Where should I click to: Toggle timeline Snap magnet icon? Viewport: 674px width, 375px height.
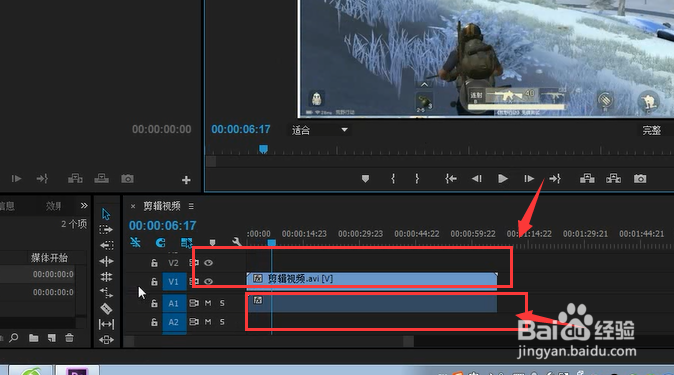pos(160,243)
